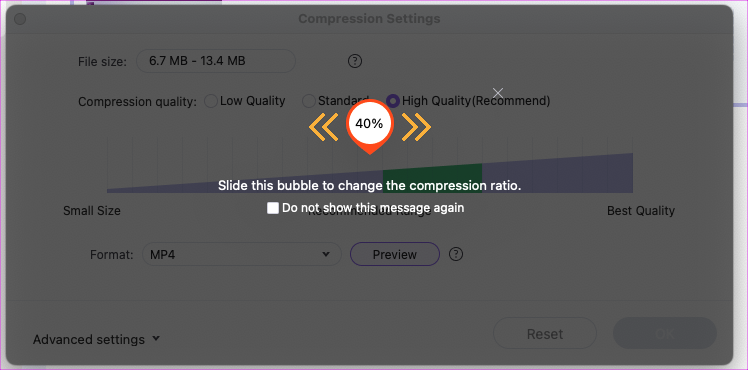The image size is (748, 370).
Task: Click the Preview button
Action: point(395,254)
